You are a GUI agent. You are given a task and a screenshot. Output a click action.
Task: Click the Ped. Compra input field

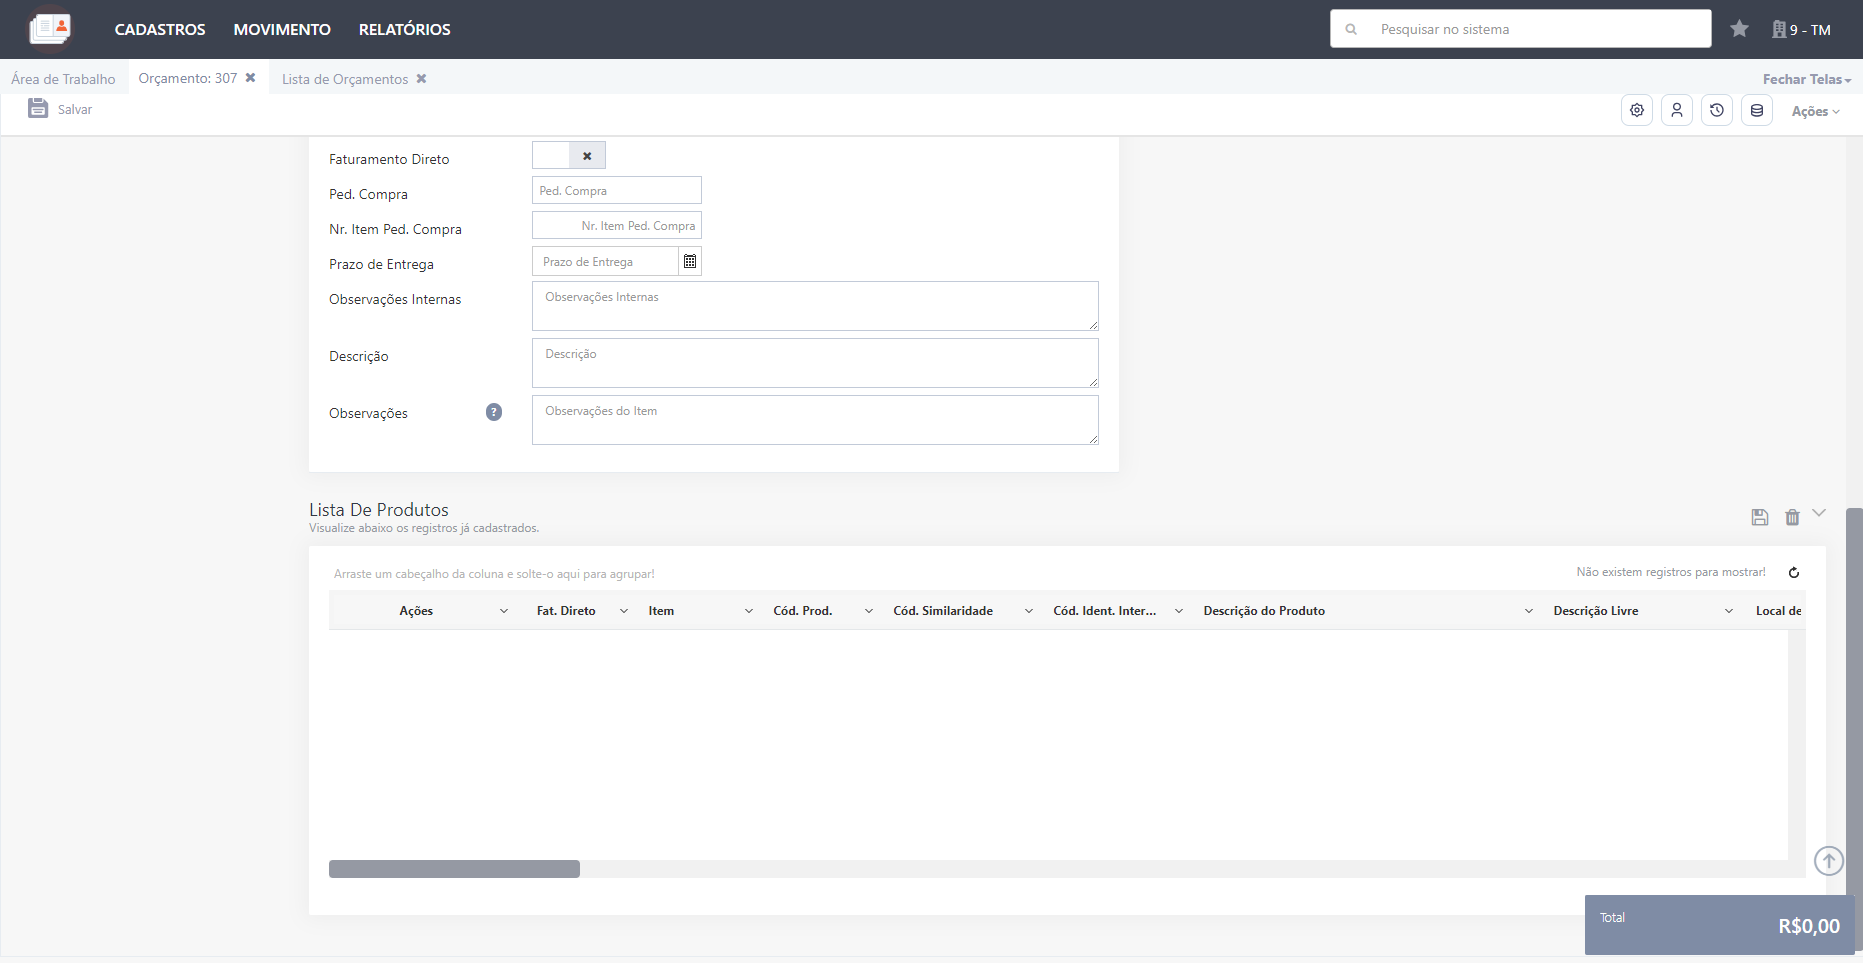pyautogui.click(x=617, y=190)
